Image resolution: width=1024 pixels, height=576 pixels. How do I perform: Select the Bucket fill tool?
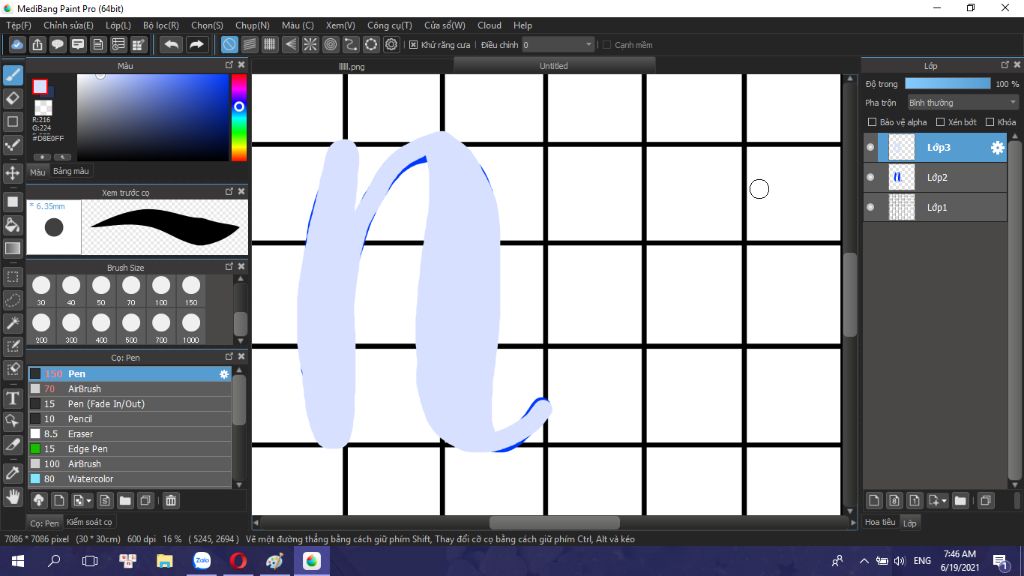coord(12,225)
